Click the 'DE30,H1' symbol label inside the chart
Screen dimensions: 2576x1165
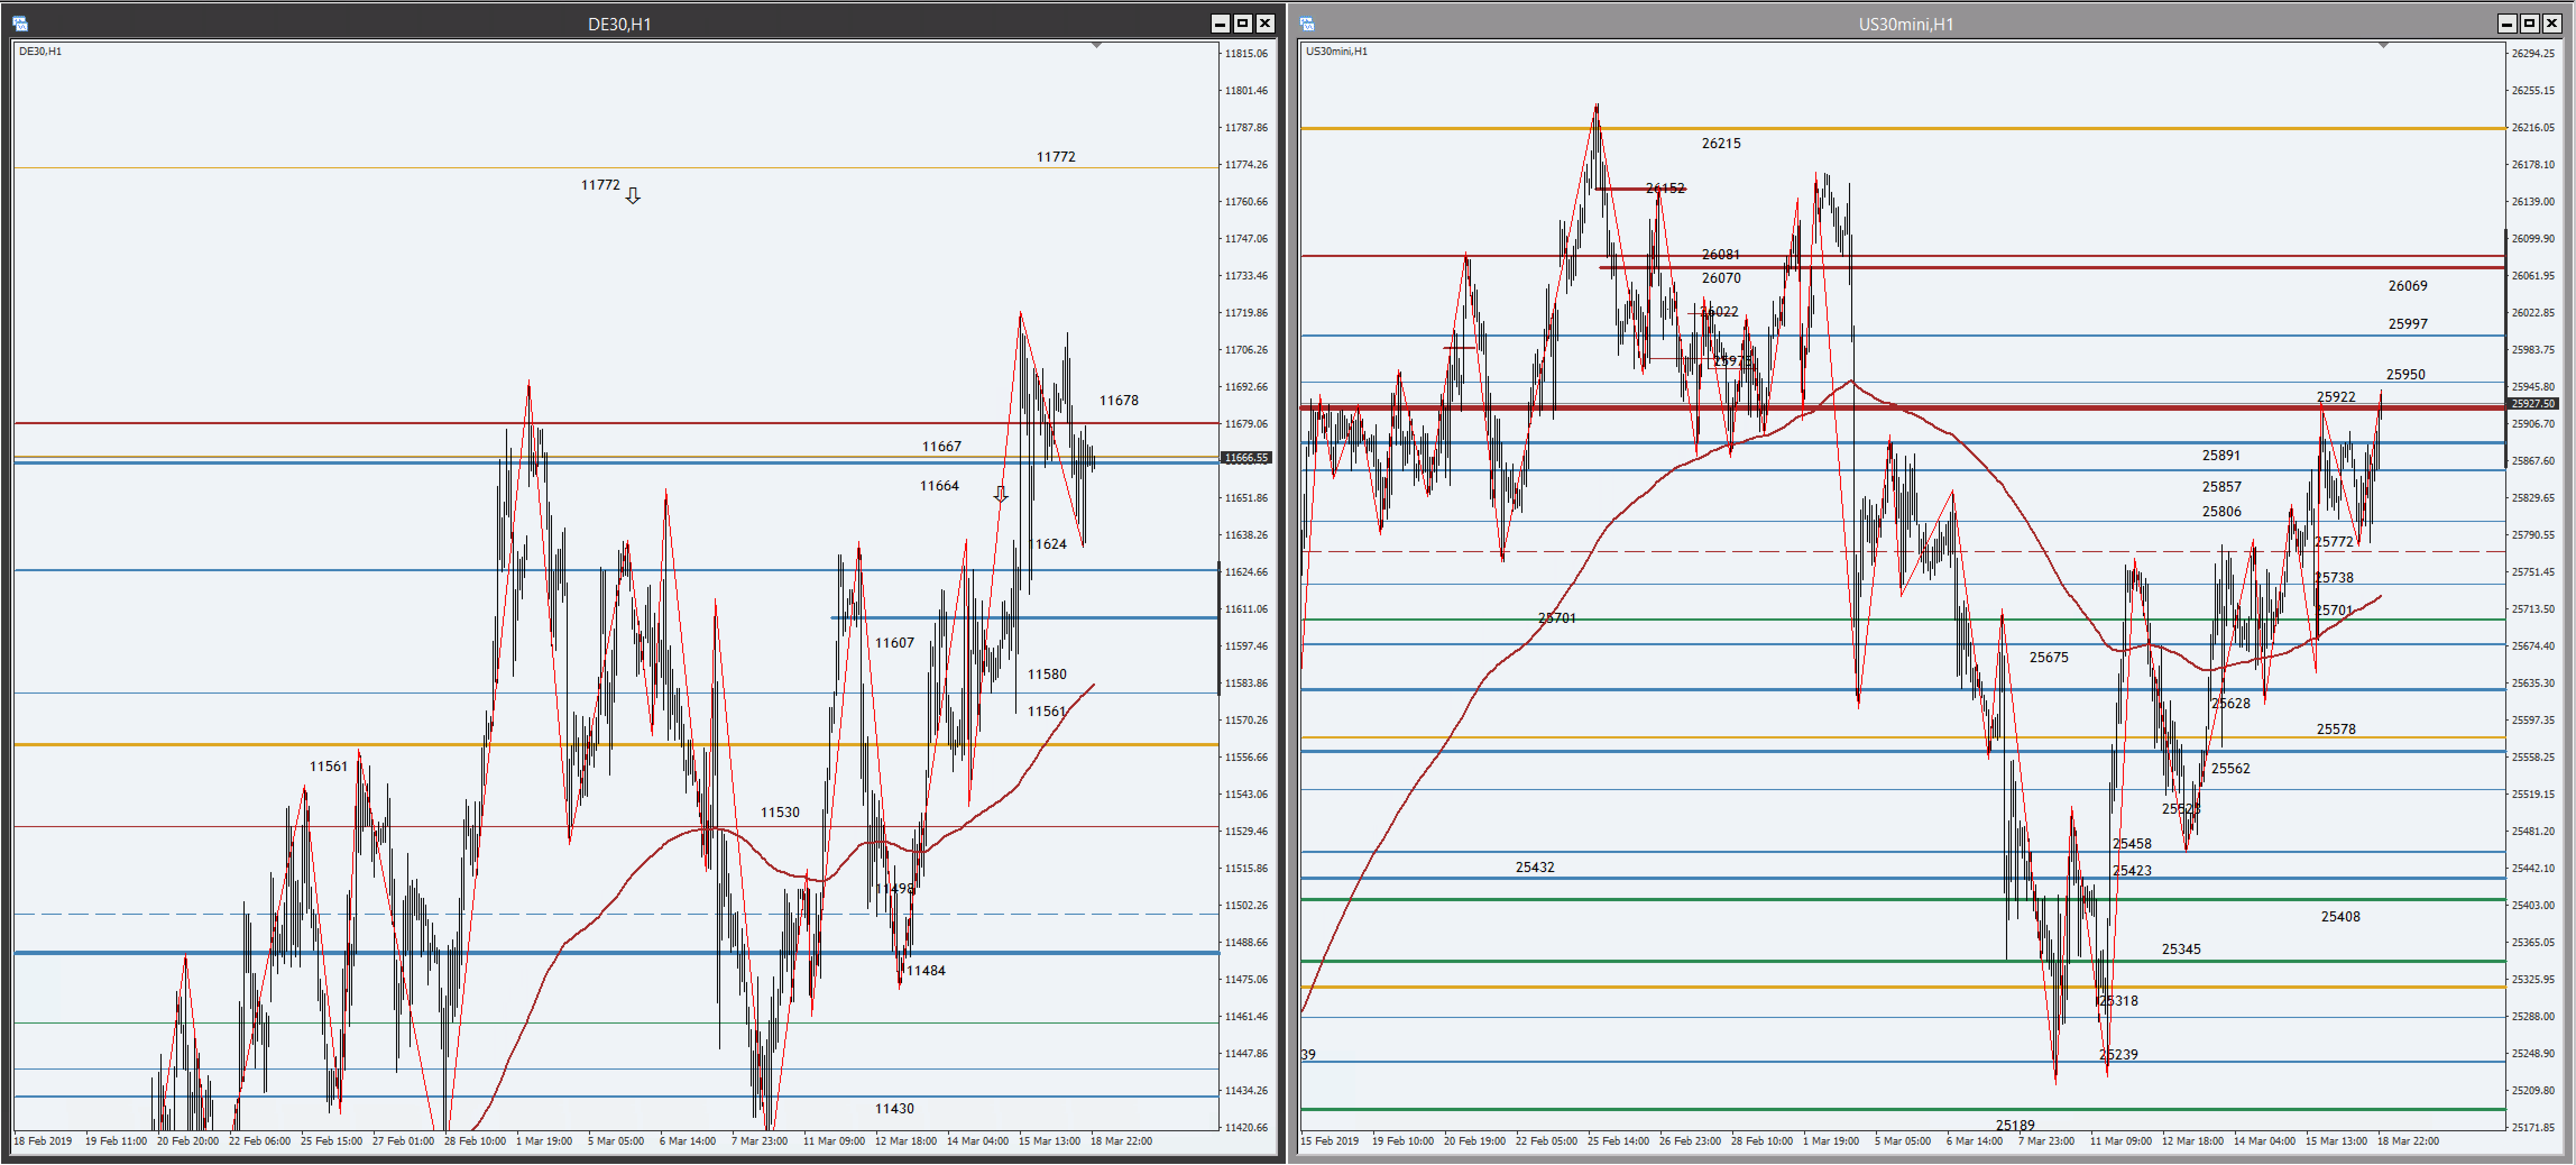pyautogui.click(x=41, y=51)
